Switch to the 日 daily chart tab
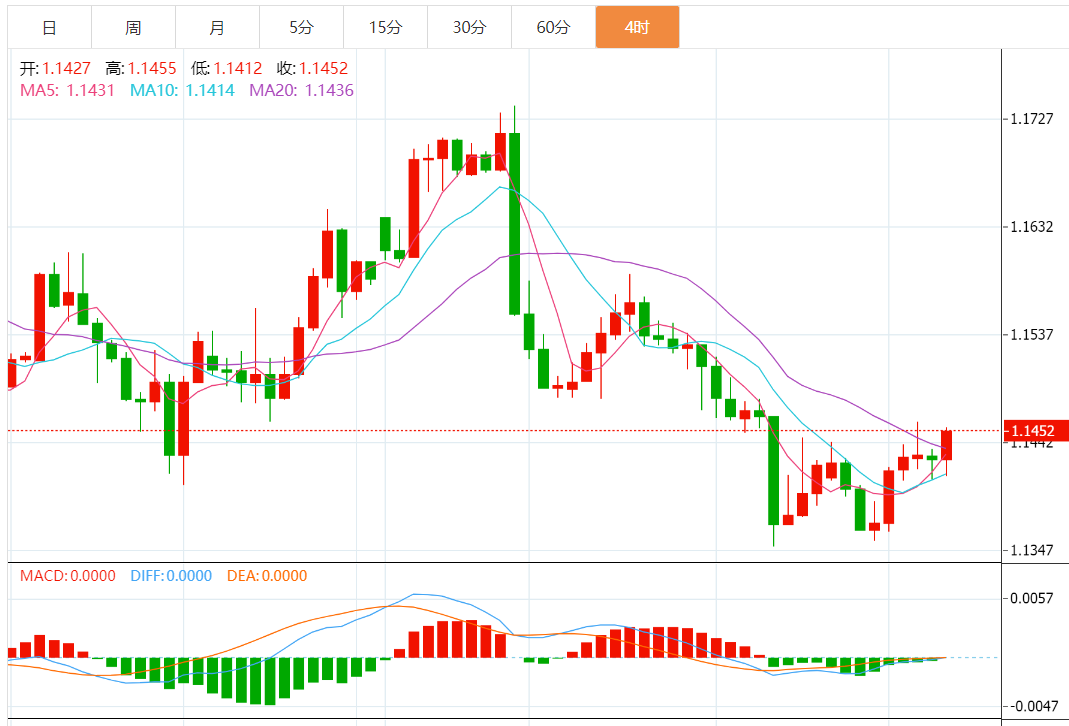 click(x=49, y=27)
